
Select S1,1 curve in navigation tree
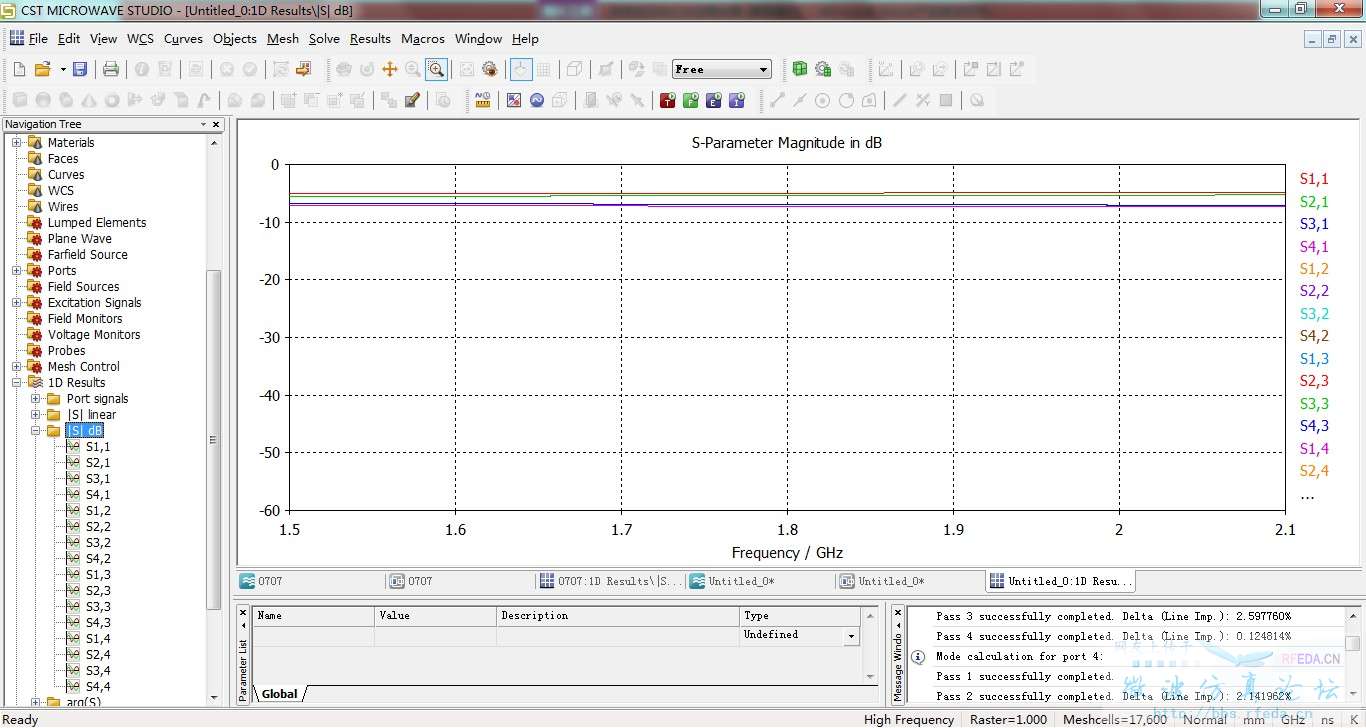pyautogui.click(x=98, y=447)
